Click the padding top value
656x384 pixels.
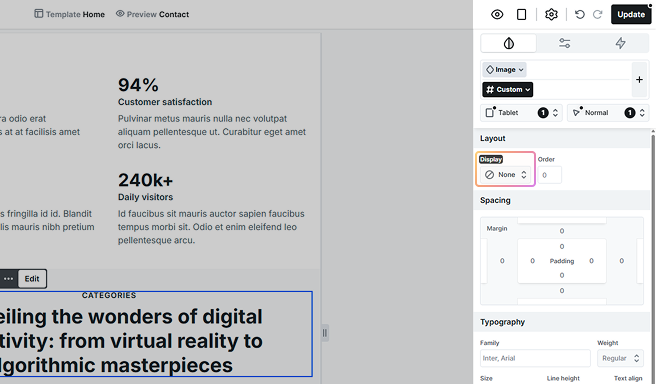tap(562, 247)
